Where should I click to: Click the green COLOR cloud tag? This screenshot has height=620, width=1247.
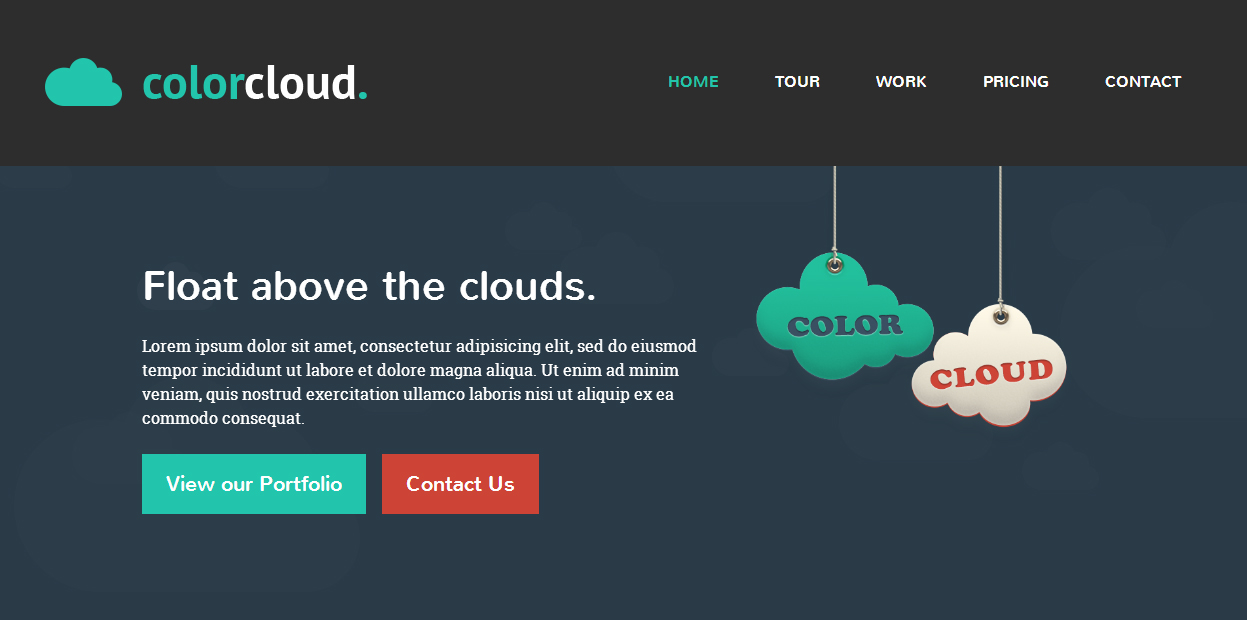(x=844, y=318)
